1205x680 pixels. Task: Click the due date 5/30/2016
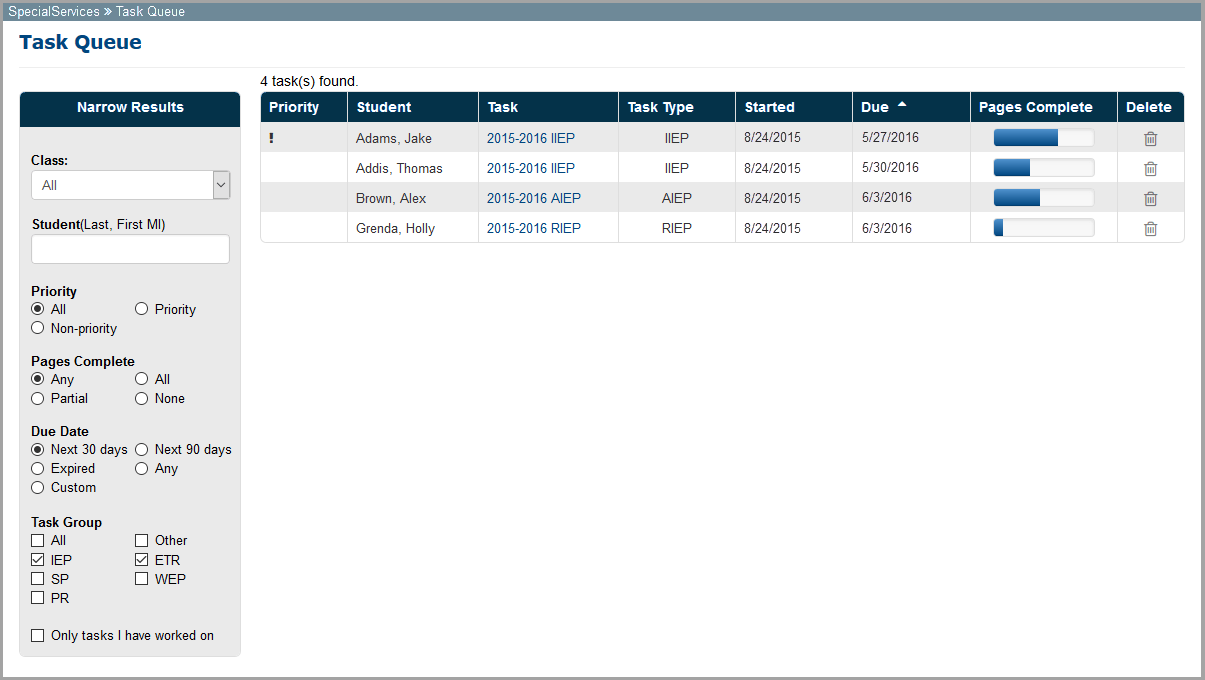pyautogui.click(x=890, y=168)
